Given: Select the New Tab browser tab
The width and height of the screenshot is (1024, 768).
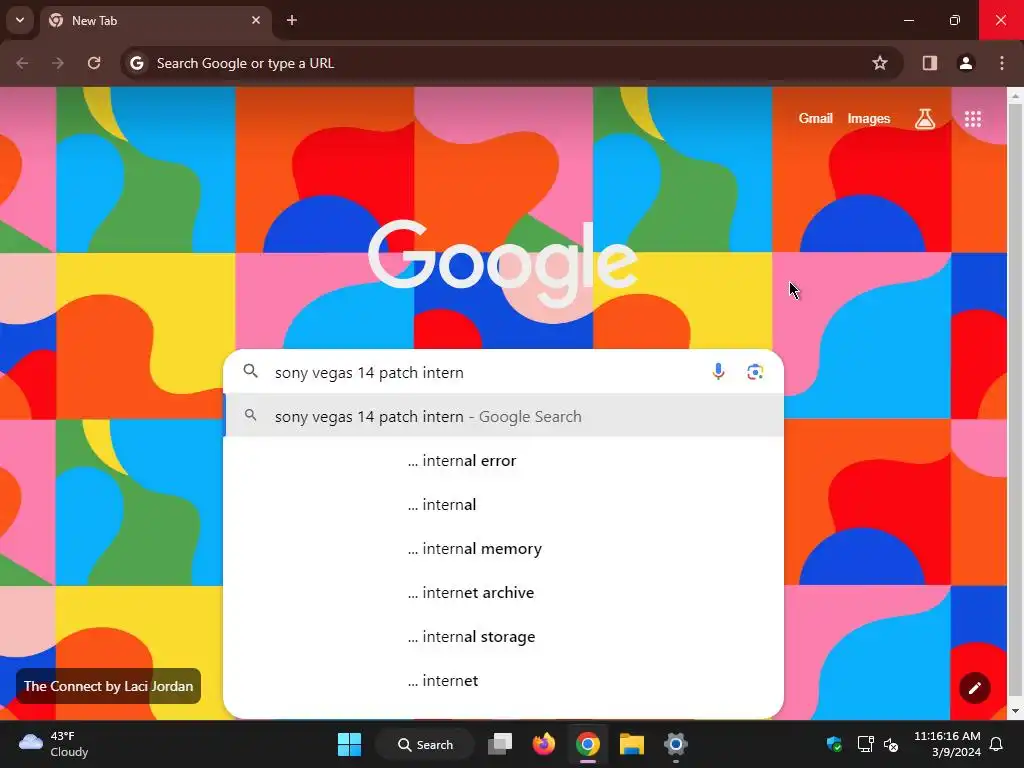Looking at the screenshot, I should click(x=155, y=21).
